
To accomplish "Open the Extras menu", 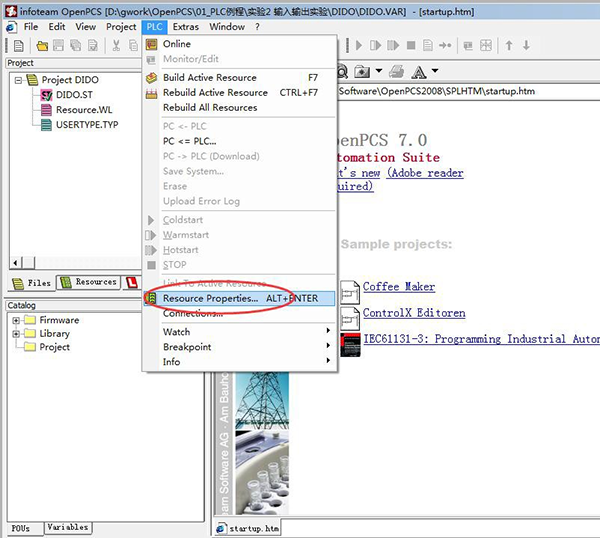I will point(185,27).
